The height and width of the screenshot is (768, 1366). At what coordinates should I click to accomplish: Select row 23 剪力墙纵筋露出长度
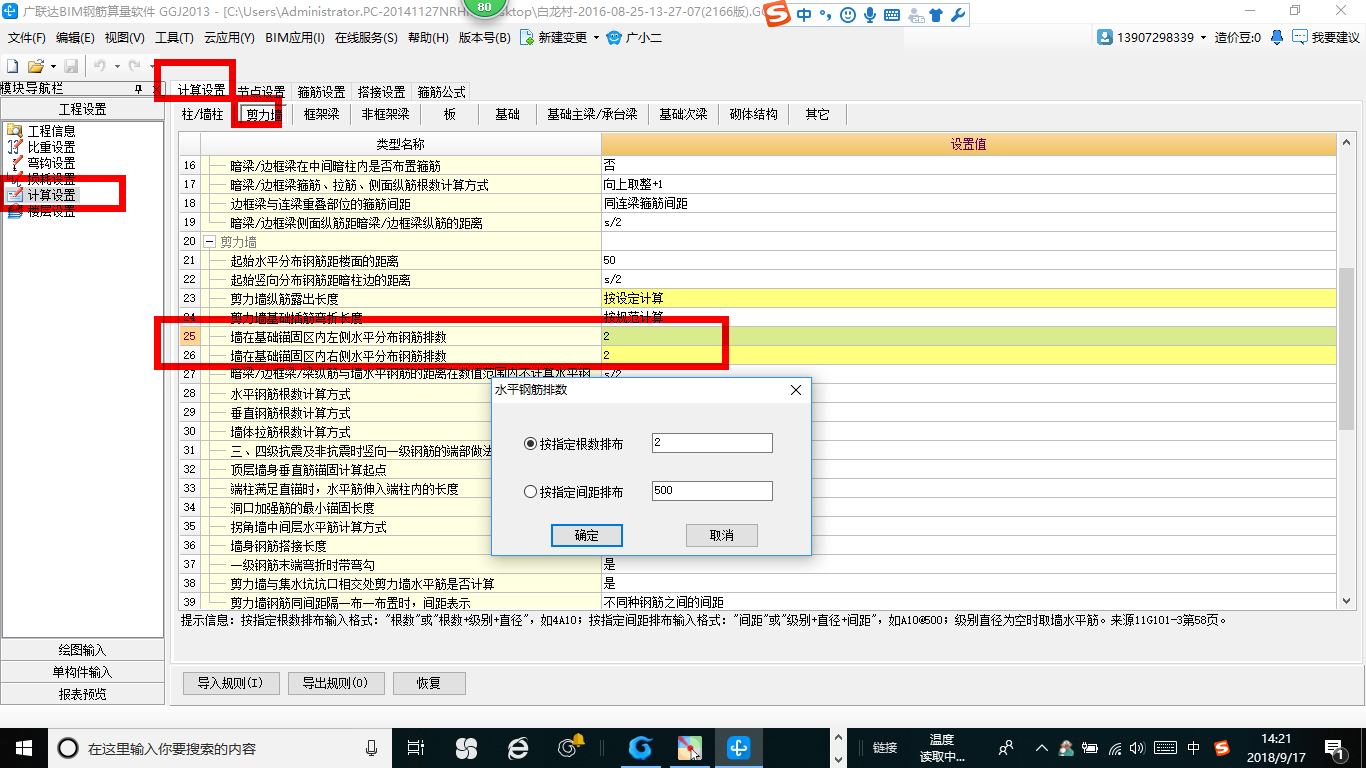click(x=757, y=299)
